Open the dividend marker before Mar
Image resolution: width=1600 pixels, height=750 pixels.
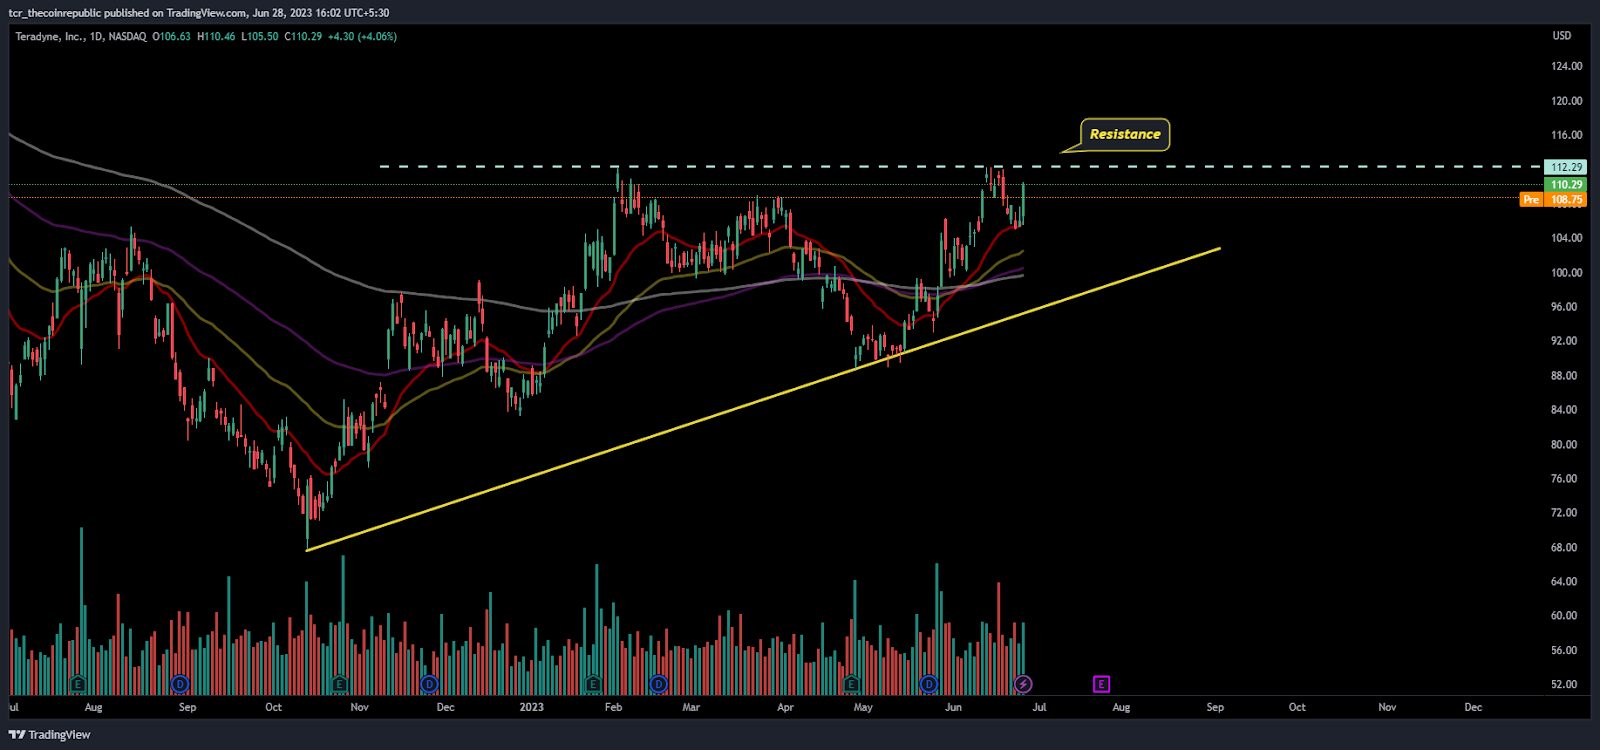(x=658, y=684)
